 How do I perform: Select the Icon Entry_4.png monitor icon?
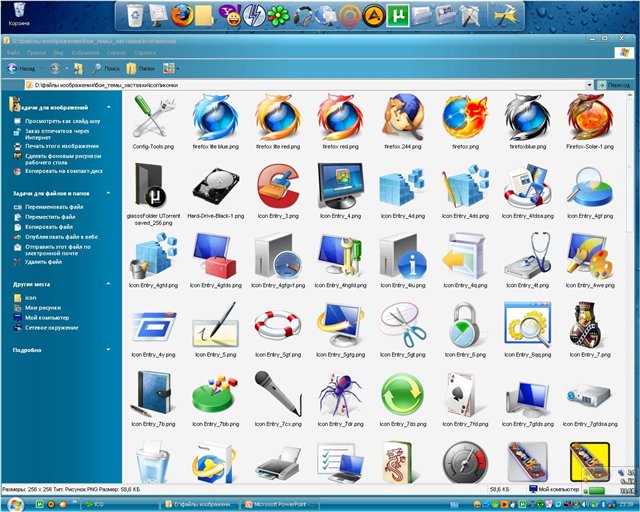(x=340, y=186)
